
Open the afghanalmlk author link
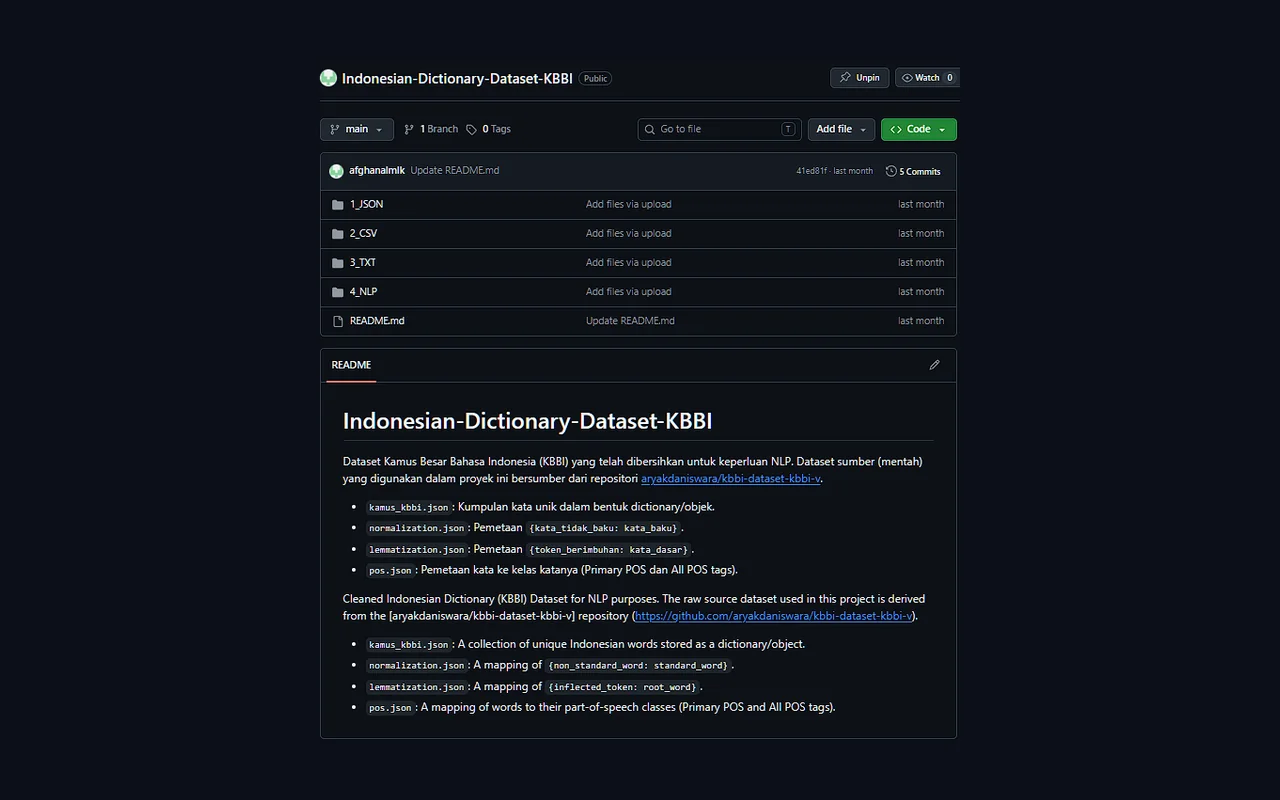pos(377,171)
